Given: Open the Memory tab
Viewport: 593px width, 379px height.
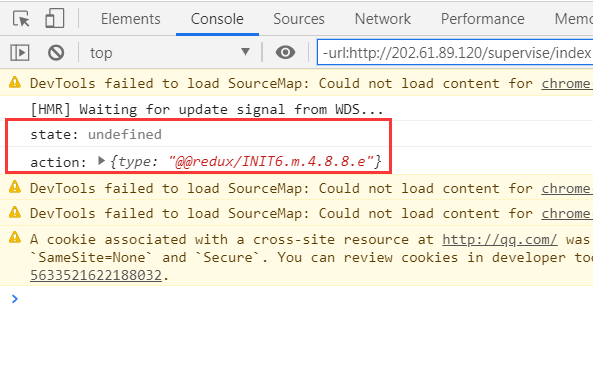Looking at the screenshot, I should click(x=574, y=19).
